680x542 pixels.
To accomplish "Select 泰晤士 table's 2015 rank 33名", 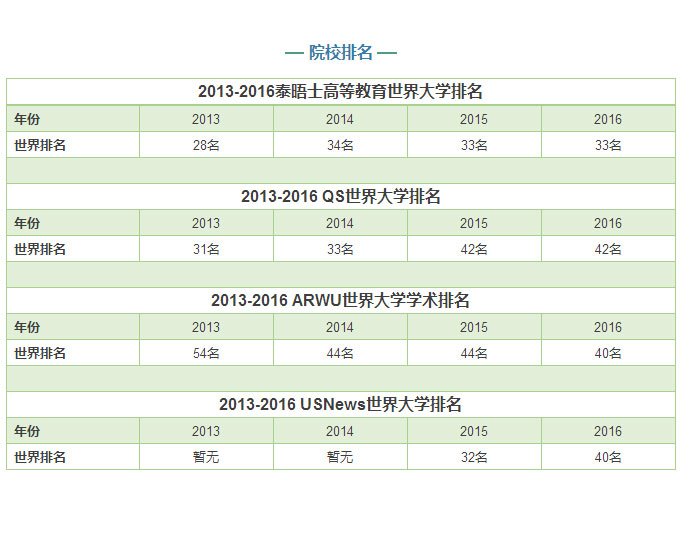I will 474,145.
